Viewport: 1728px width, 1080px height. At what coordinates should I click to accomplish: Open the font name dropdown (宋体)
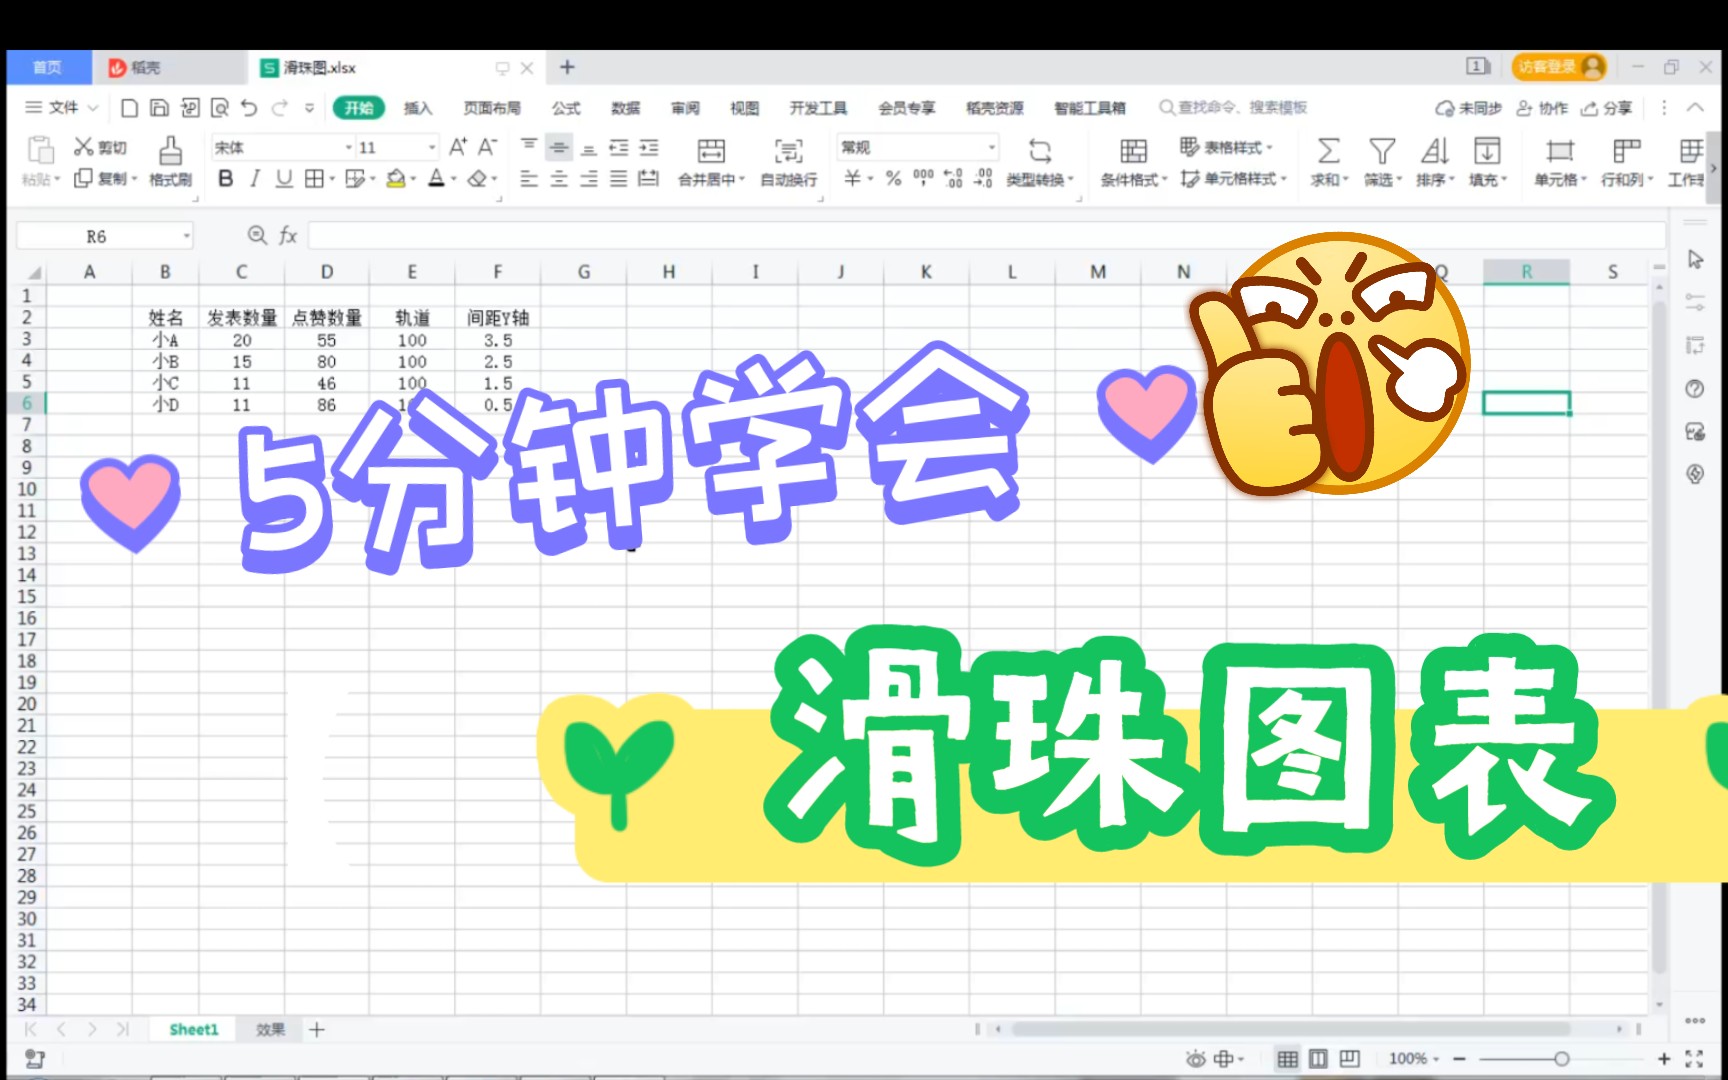click(349, 147)
